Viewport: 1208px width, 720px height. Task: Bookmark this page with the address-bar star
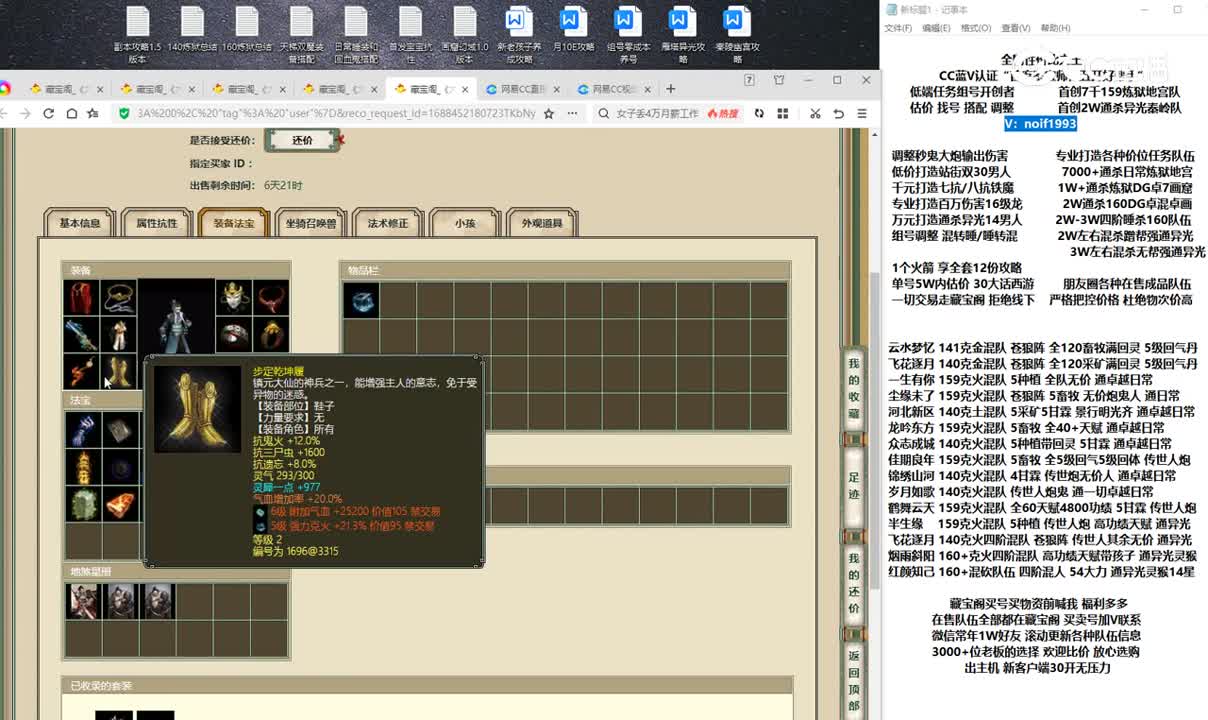(548, 114)
